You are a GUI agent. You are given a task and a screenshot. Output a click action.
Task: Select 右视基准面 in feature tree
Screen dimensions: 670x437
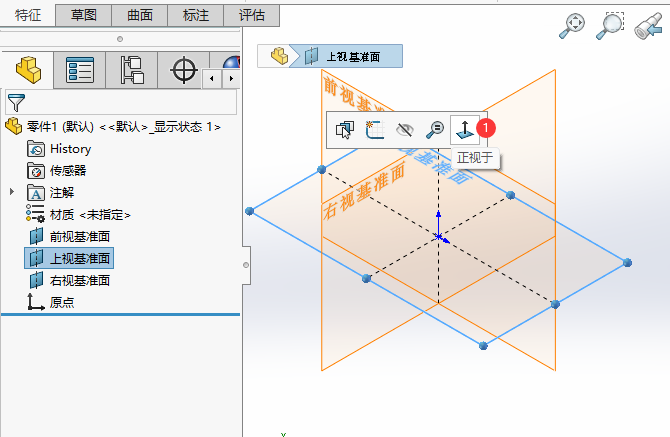(x=70, y=281)
